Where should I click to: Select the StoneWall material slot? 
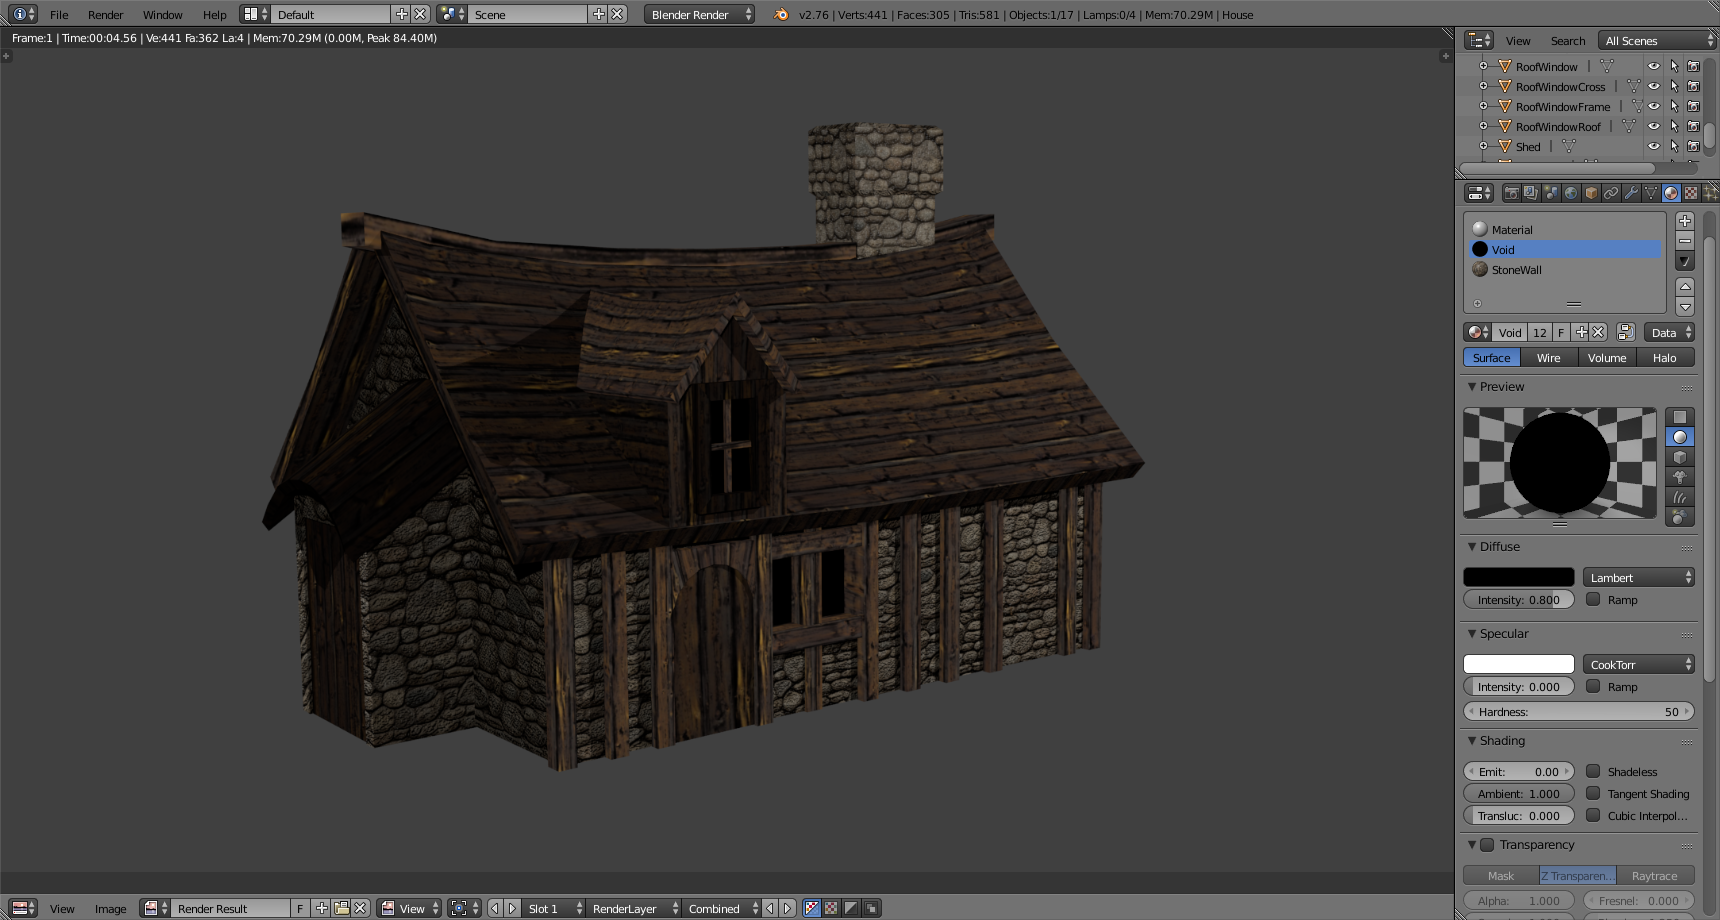click(x=1563, y=269)
